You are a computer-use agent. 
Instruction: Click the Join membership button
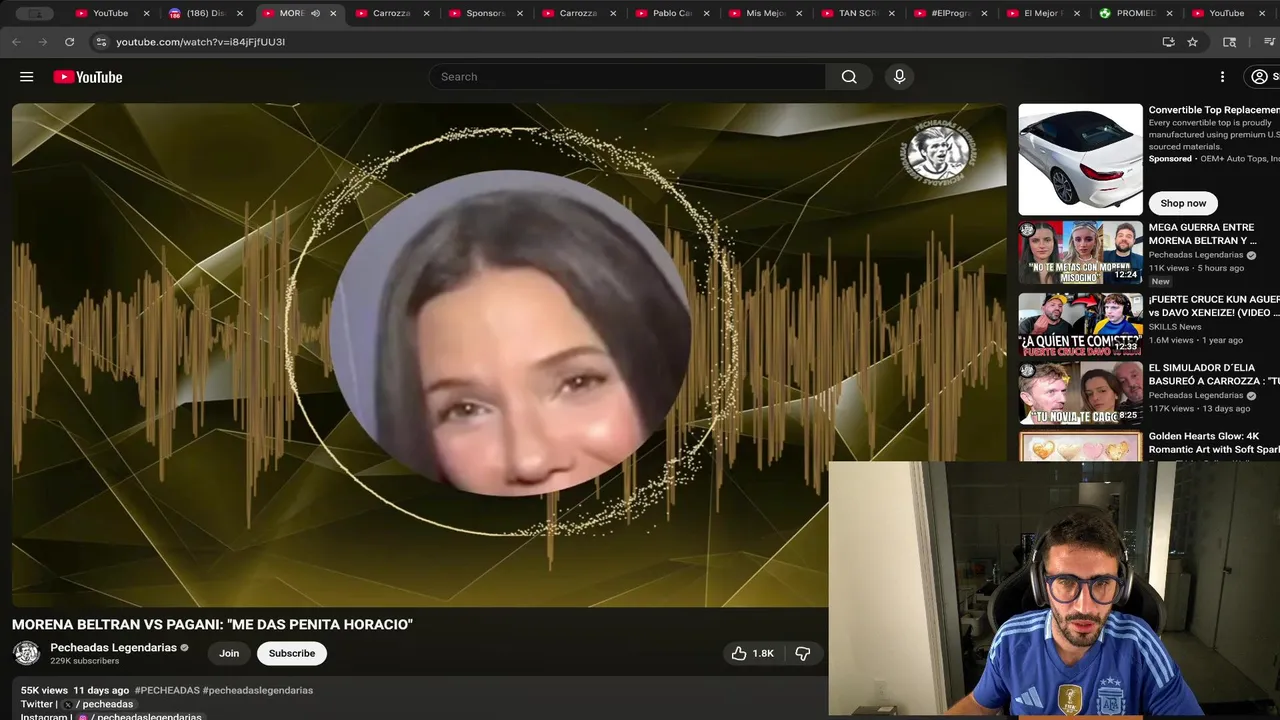(x=229, y=653)
